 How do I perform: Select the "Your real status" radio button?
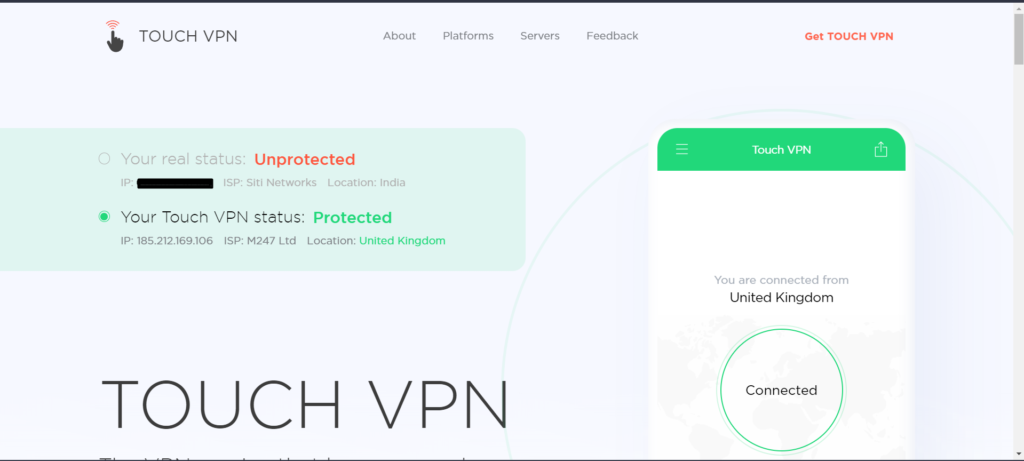(104, 159)
